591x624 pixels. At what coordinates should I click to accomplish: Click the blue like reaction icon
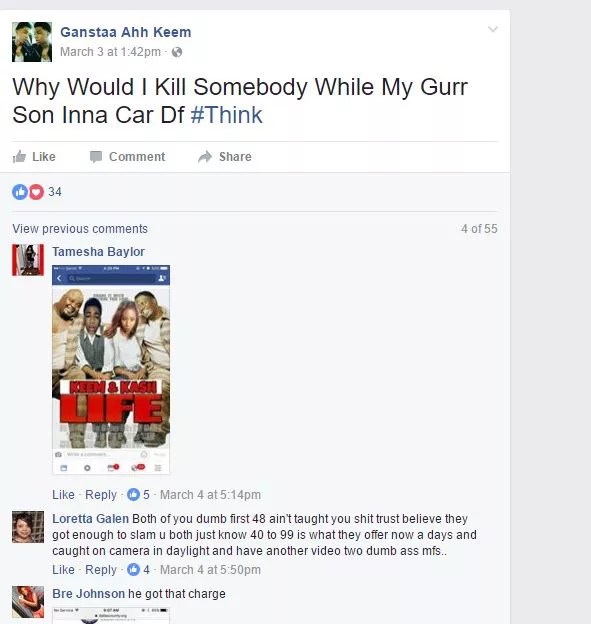coord(20,192)
